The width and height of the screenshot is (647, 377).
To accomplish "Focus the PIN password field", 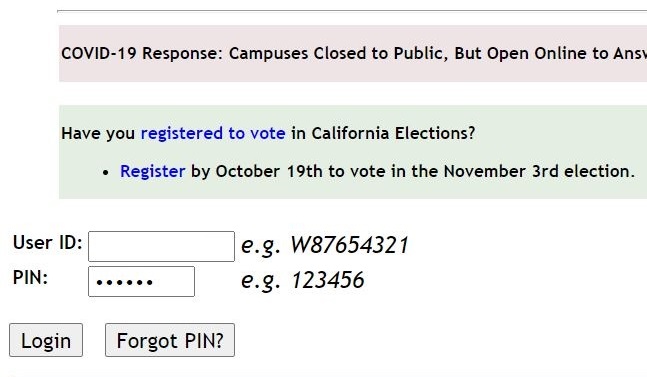I will click(142, 281).
